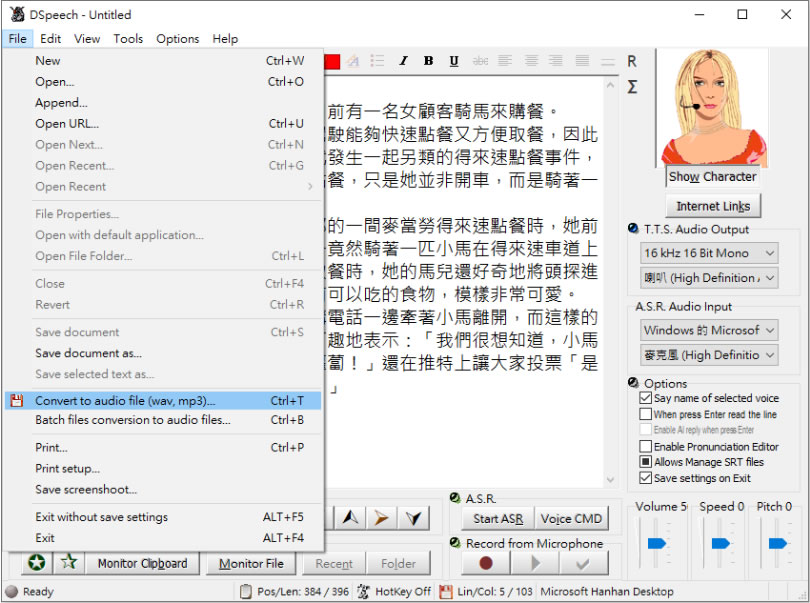The image size is (810, 603).
Task: Open the Windows Microsoft ASR engine dropdown
Action: tap(709, 330)
